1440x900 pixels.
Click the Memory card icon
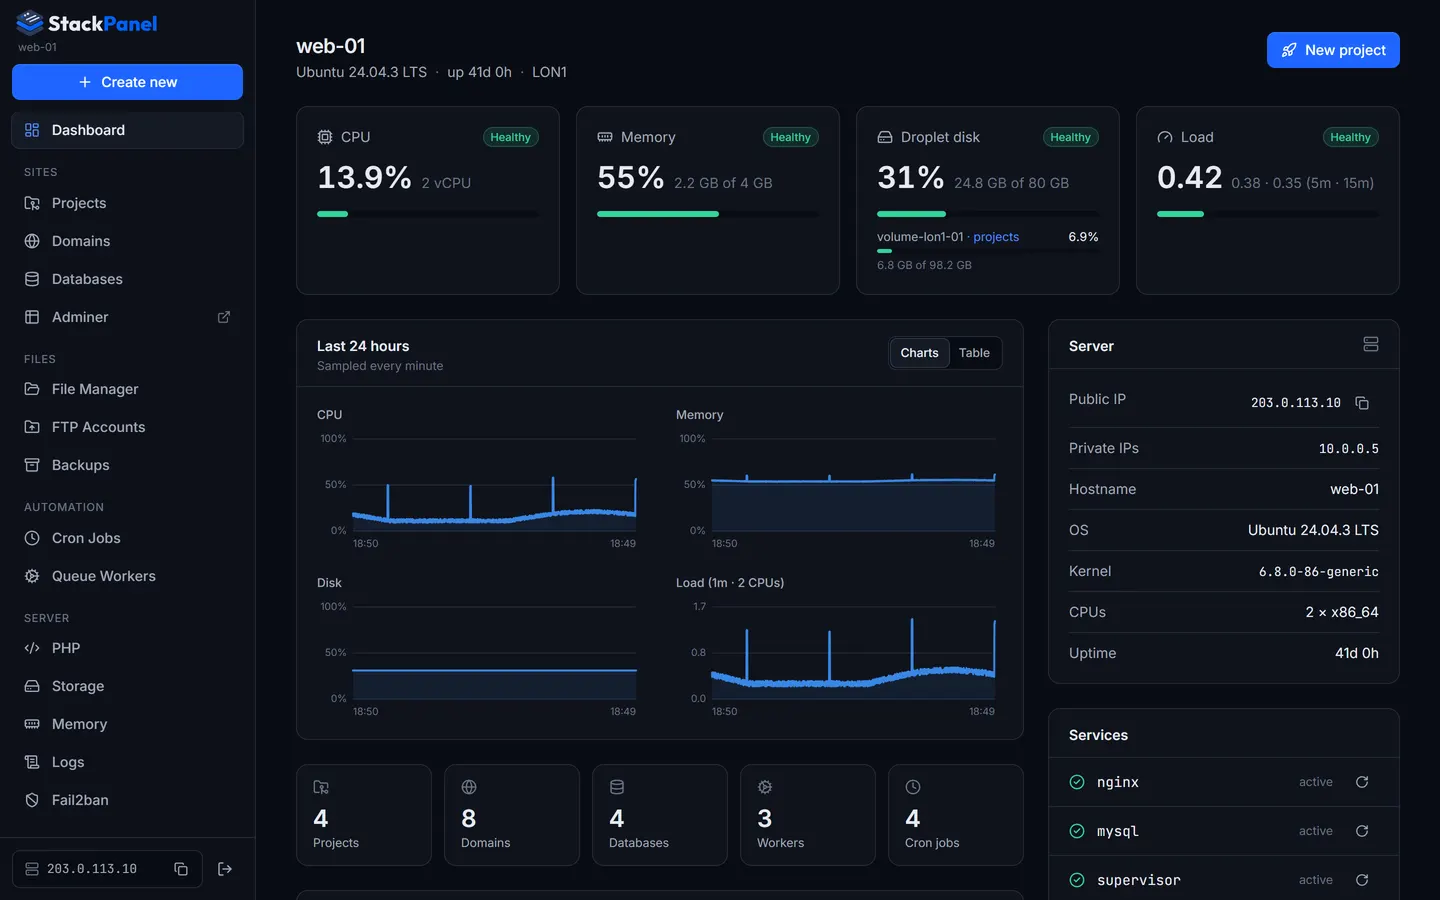tap(605, 137)
